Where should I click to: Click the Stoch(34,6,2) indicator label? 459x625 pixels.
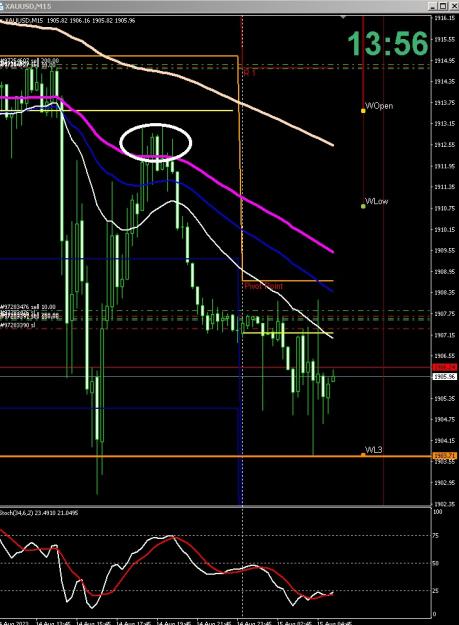[39, 513]
